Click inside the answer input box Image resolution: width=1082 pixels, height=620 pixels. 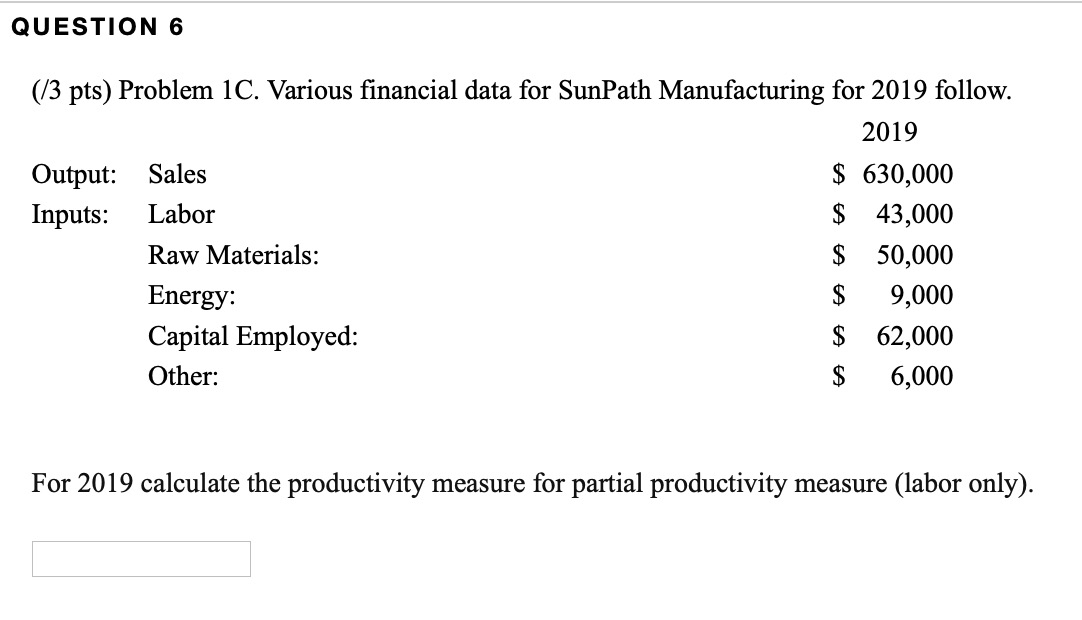[x=140, y=558]
